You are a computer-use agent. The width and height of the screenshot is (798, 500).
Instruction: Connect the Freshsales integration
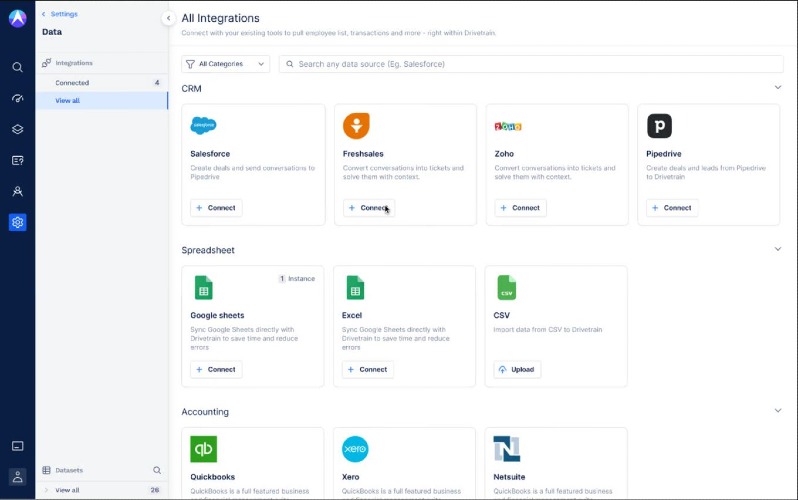click(x=369, y=208)
